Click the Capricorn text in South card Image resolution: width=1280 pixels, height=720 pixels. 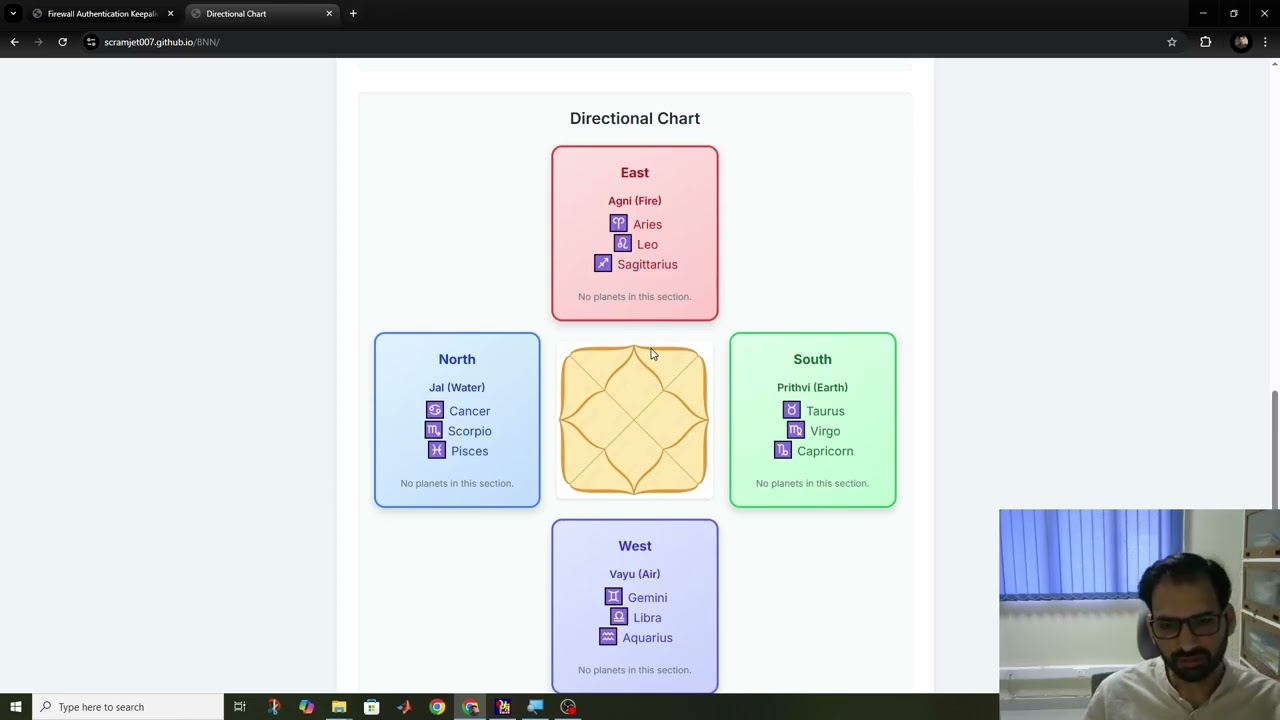click(x=825, y=451)
